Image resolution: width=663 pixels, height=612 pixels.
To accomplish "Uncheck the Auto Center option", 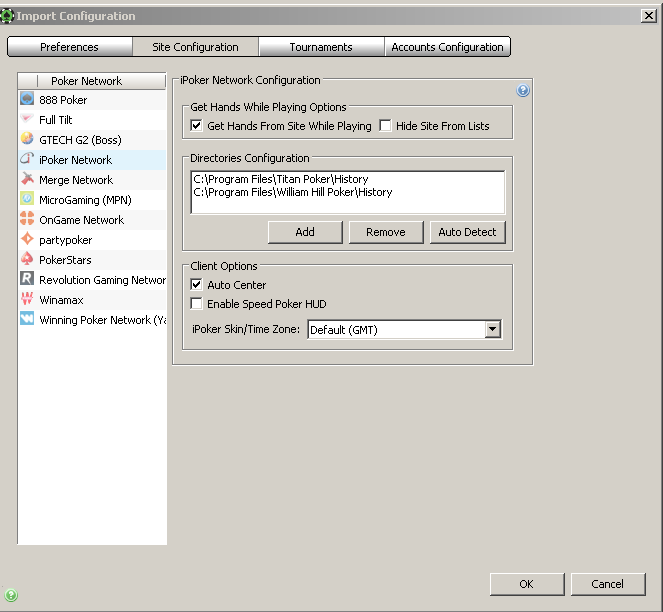I will tap(196, 285).
